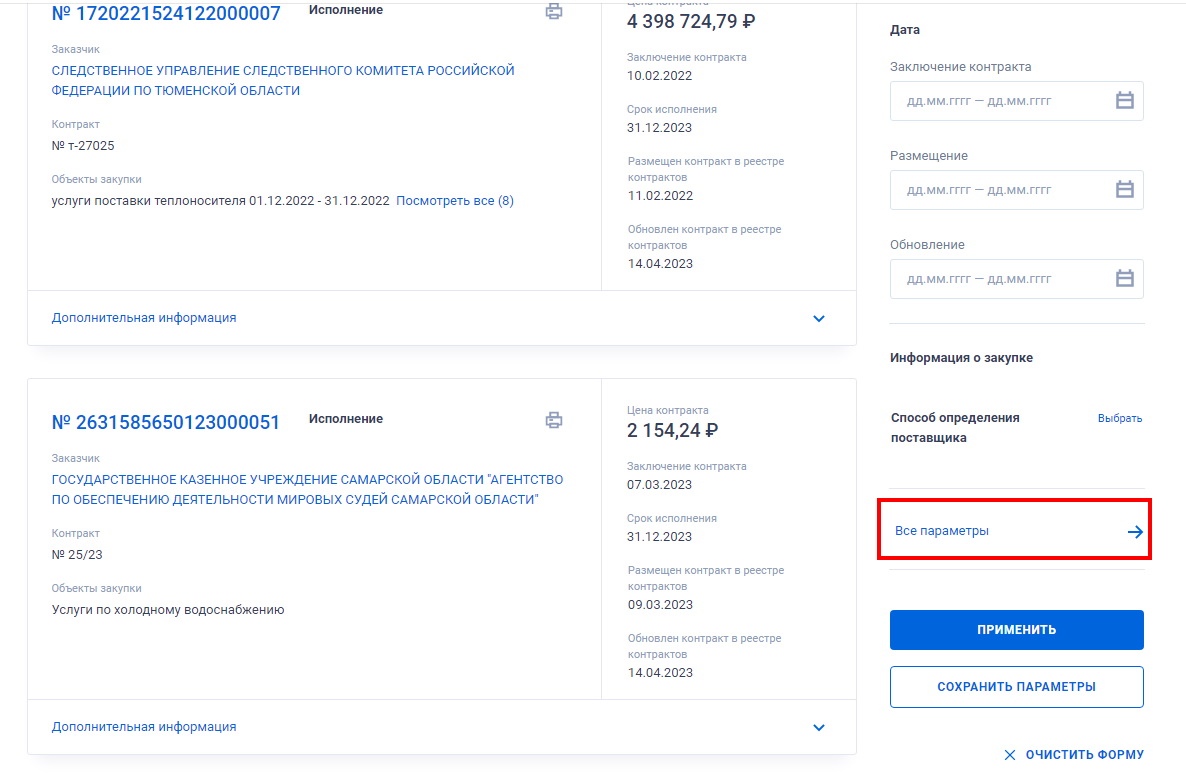This screenshot has height=777, width=1186.
Task: Open calendar for Заключение контракта date
Action: point(1125,101)
